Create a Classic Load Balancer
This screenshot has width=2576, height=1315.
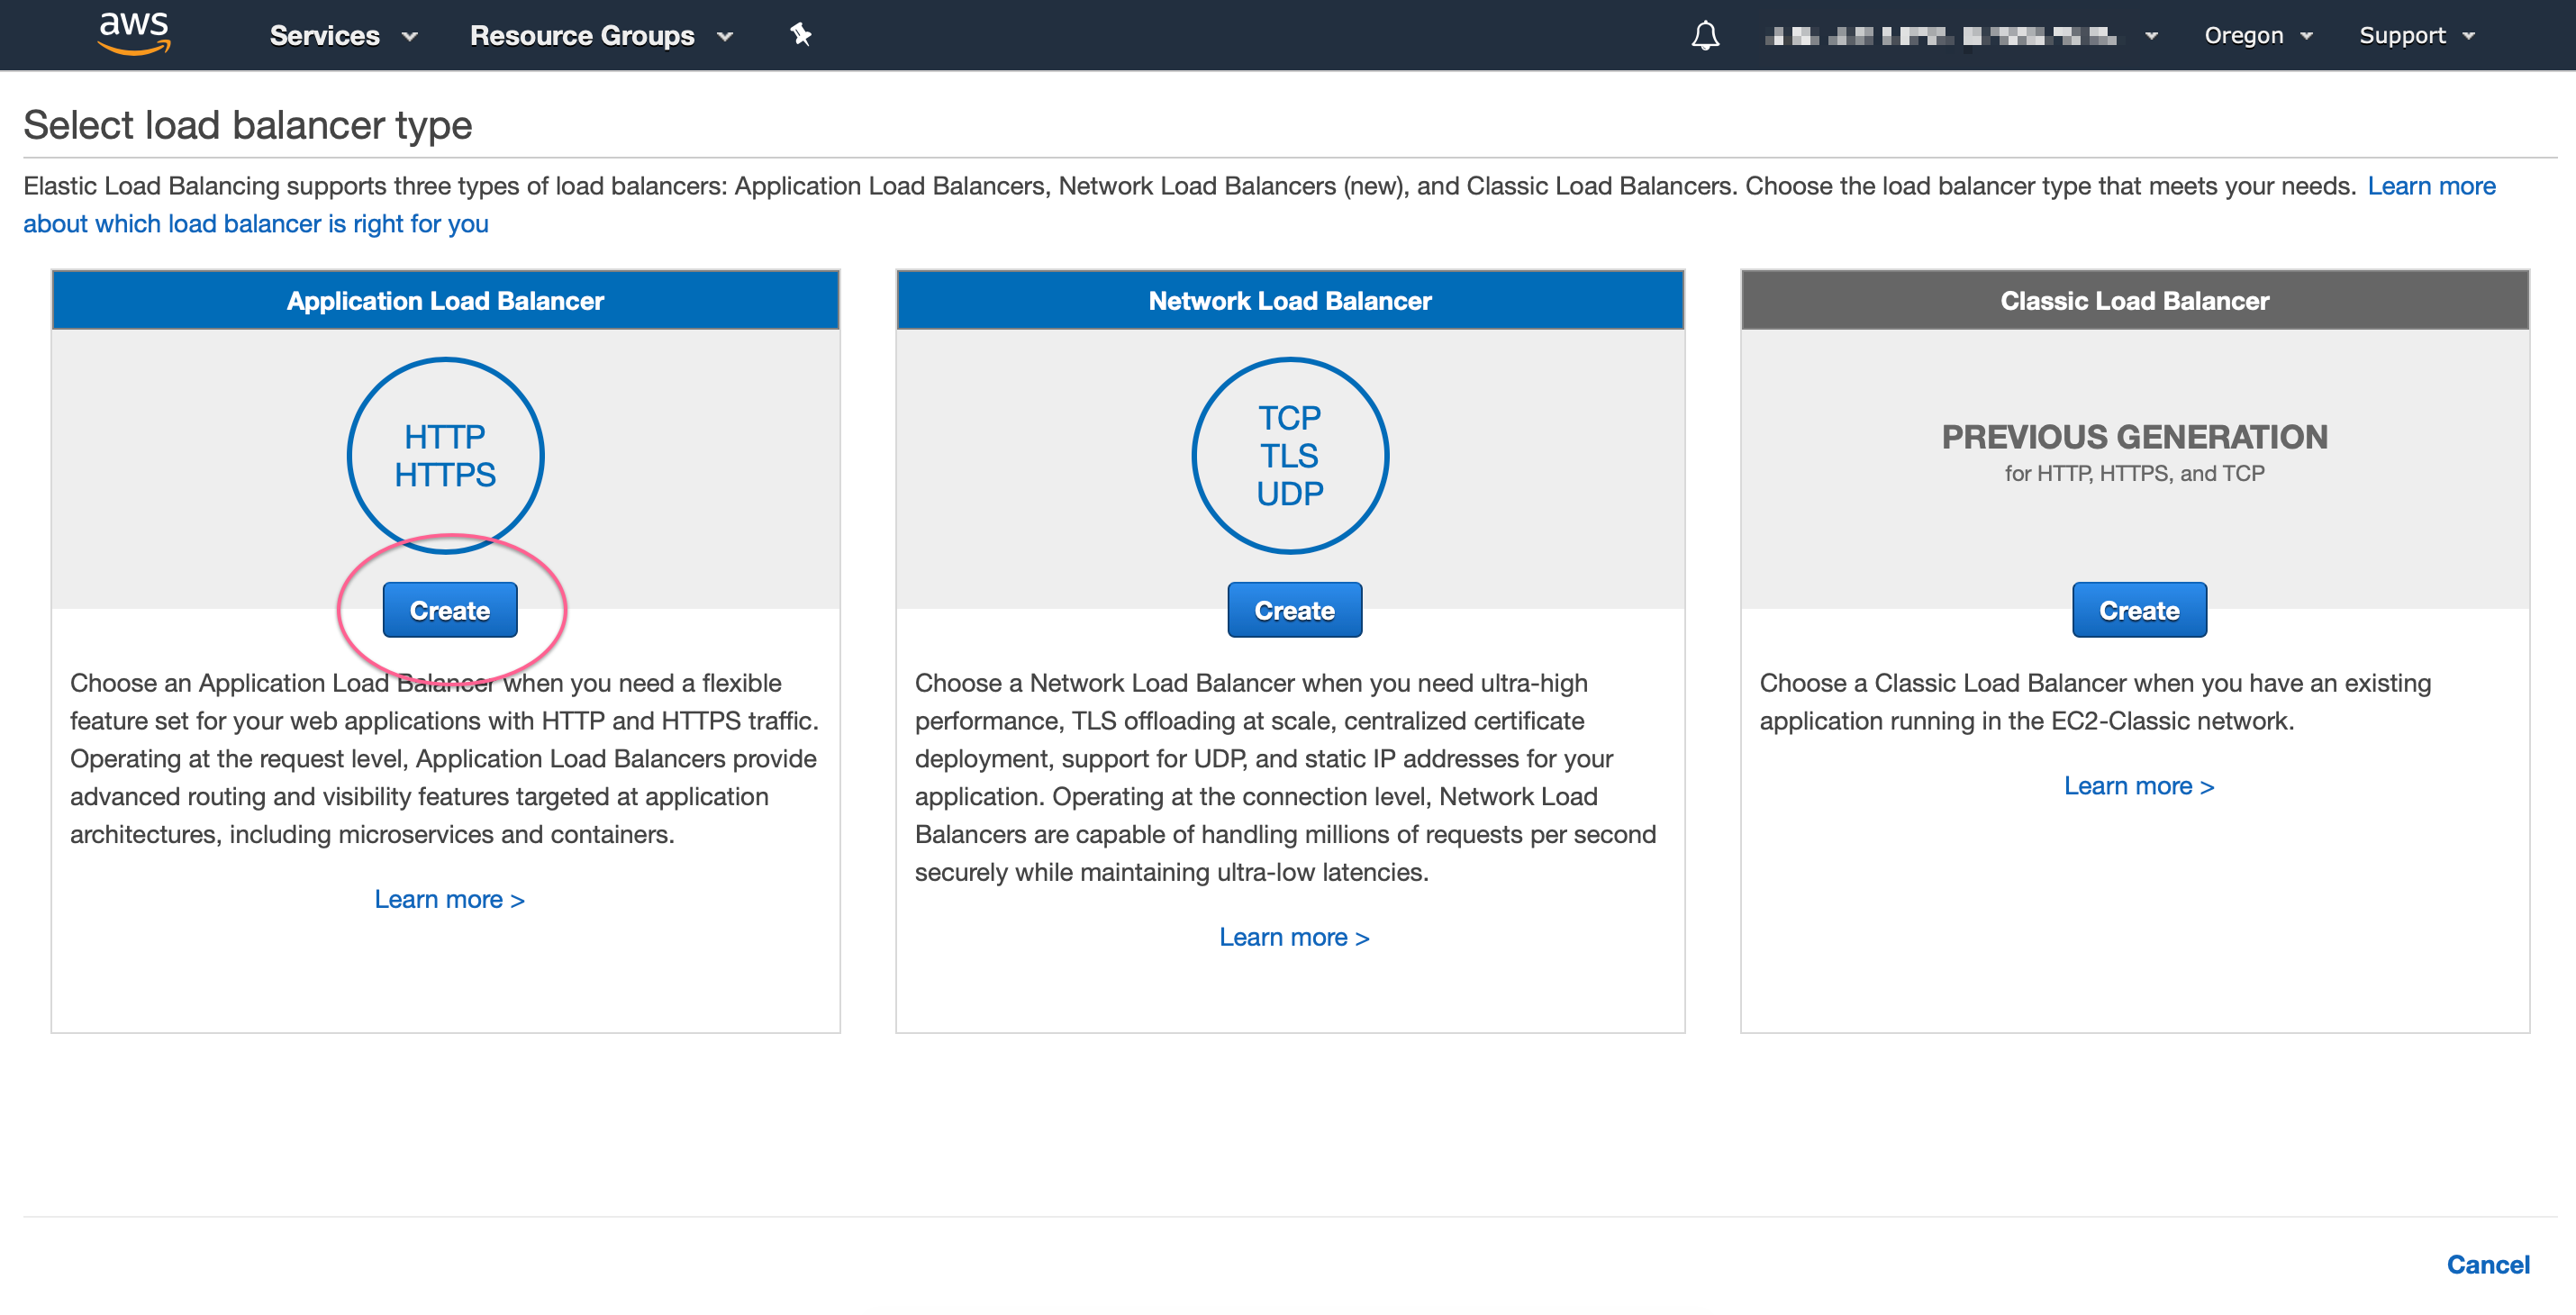2138,610
